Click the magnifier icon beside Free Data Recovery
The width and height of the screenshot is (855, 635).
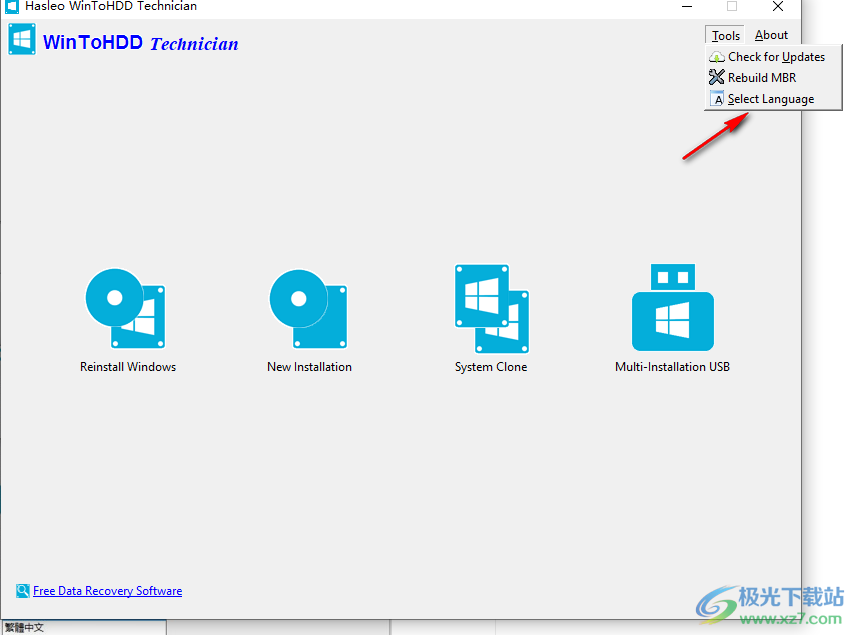point(23,591)
